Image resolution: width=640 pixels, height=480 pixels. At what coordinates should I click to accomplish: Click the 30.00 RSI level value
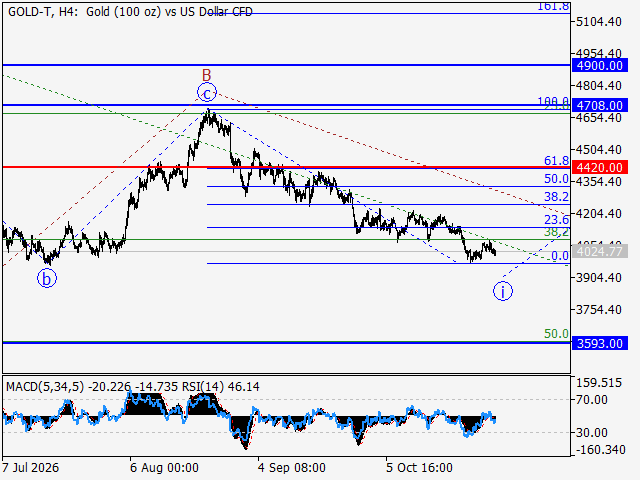[593, 432]
